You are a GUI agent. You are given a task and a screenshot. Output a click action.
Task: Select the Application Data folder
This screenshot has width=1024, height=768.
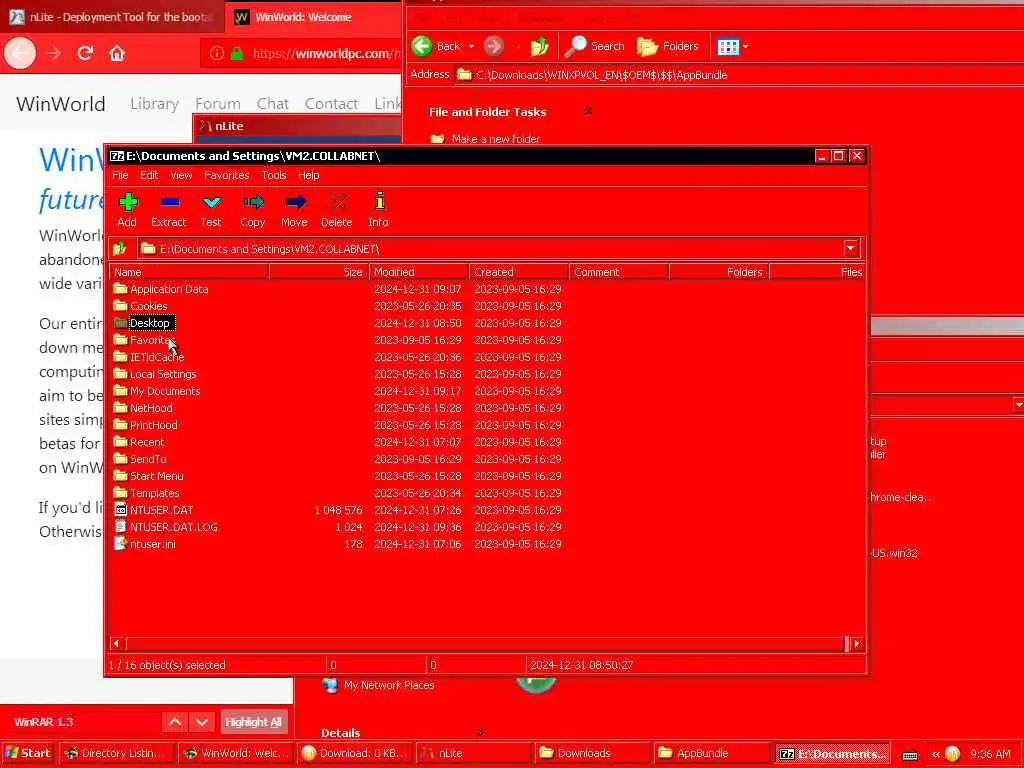[161, 289]
